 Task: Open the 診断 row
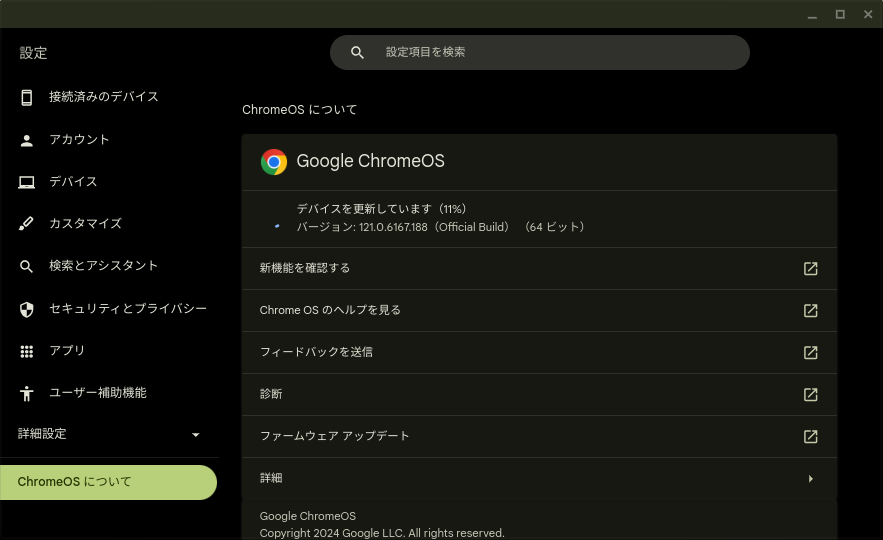coord(539,395)
